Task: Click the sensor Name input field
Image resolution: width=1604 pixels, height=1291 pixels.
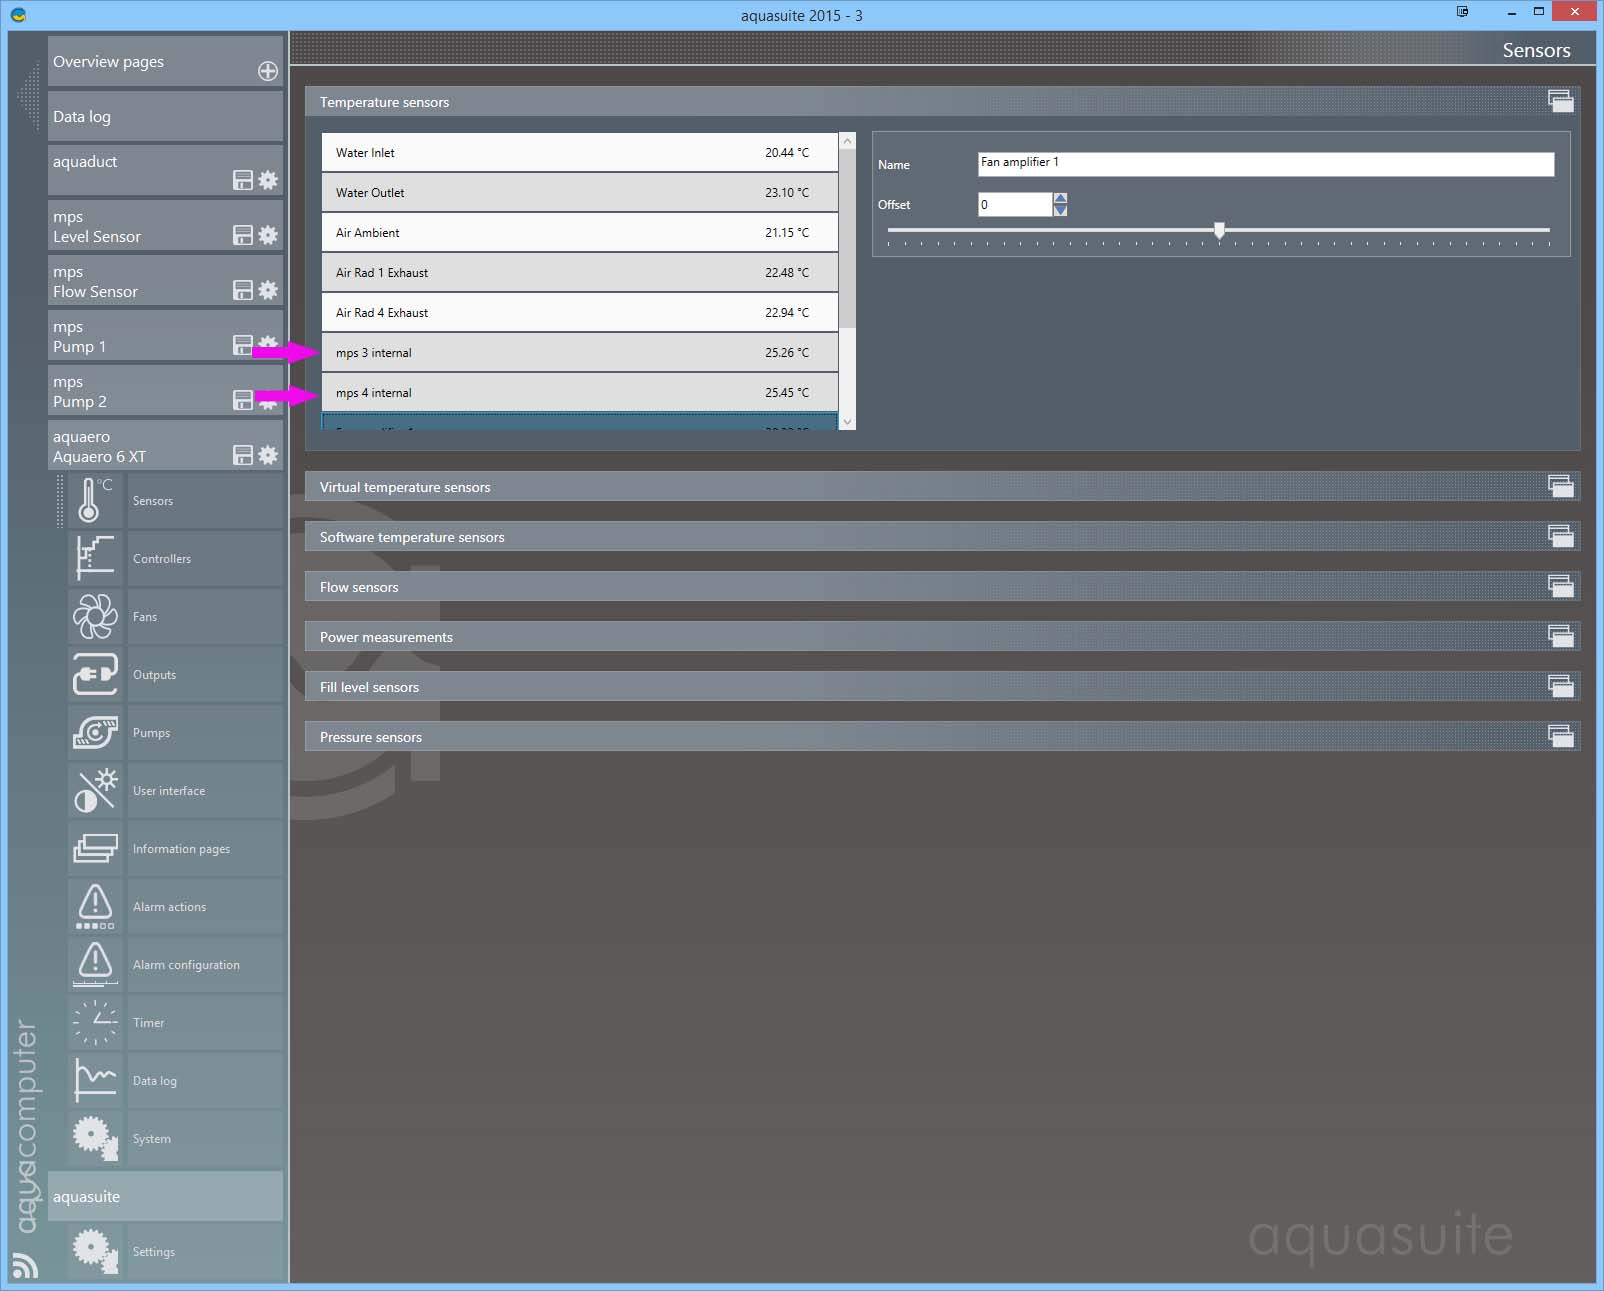Action: (x=1266, y=163)
